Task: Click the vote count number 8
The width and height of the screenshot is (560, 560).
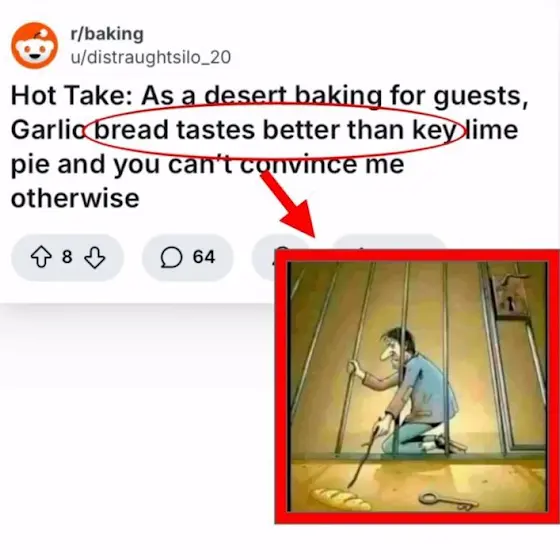Action: (67, 257)
